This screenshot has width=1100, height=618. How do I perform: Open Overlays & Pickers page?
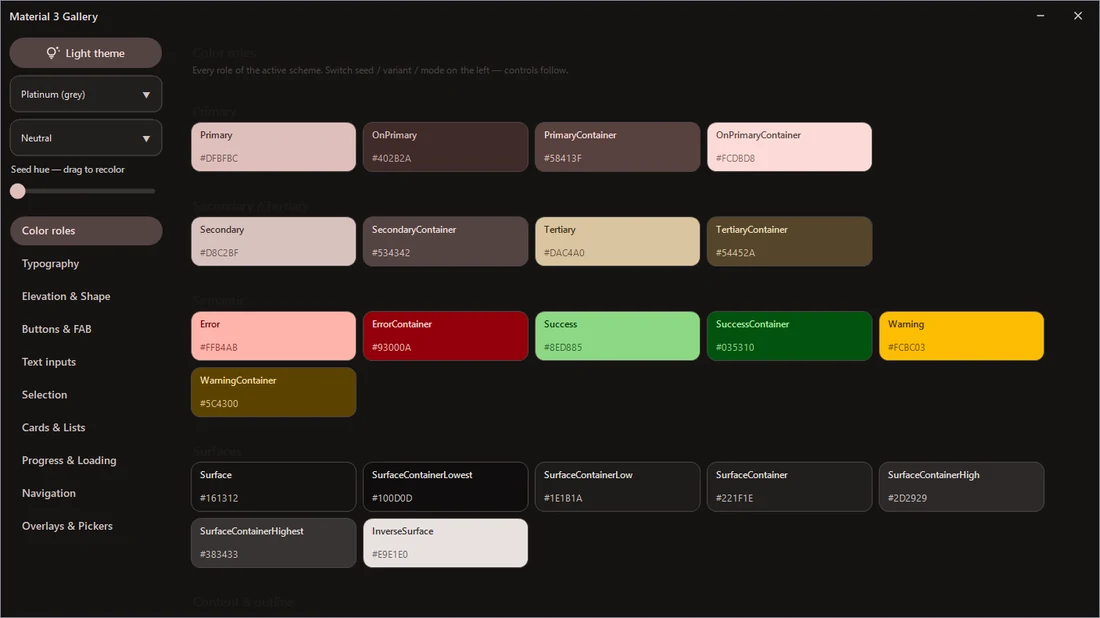coord(86,526)
